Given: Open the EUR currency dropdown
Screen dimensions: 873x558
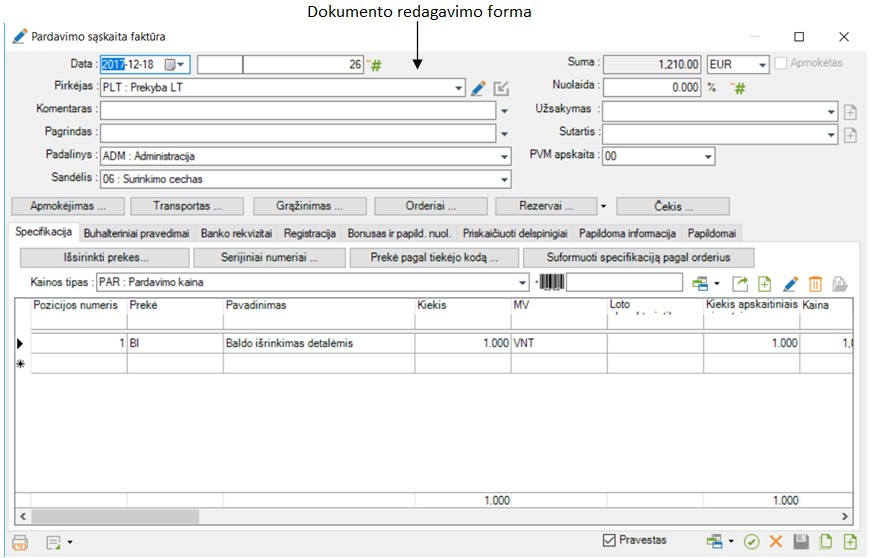Looking at the screenshot, I should (762, 65).
